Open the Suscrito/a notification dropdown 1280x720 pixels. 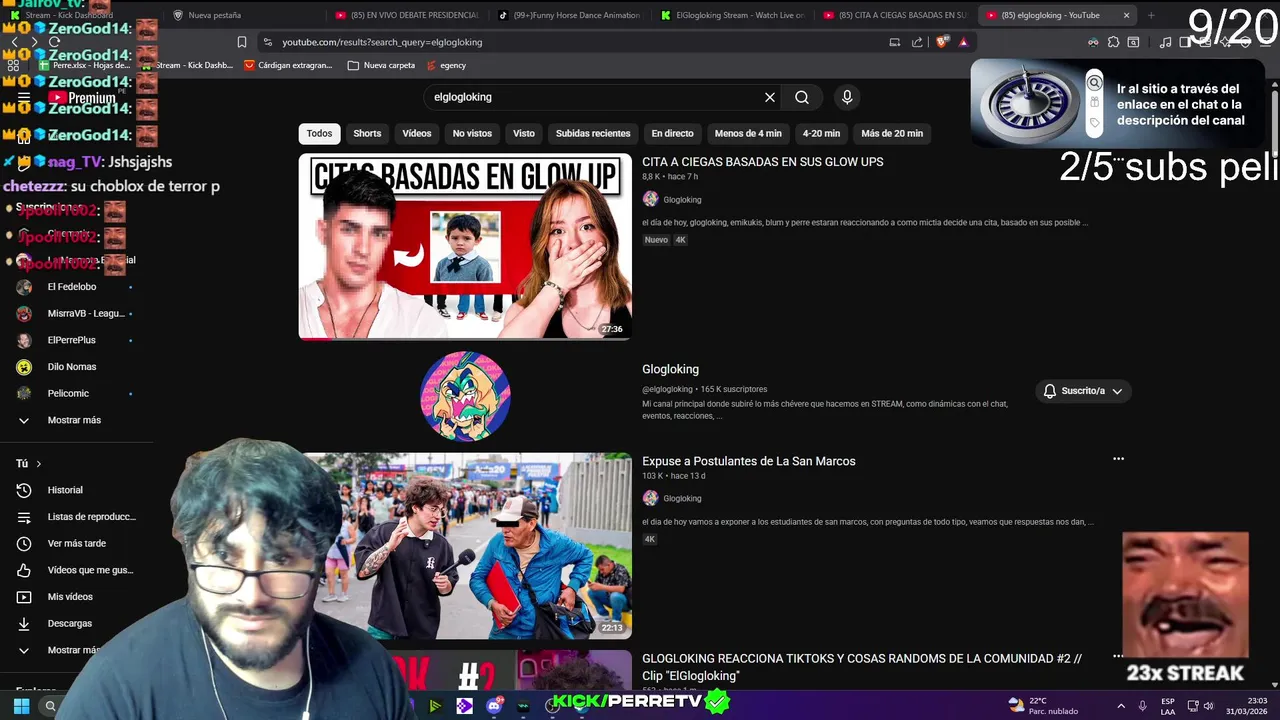(1083, 391)
